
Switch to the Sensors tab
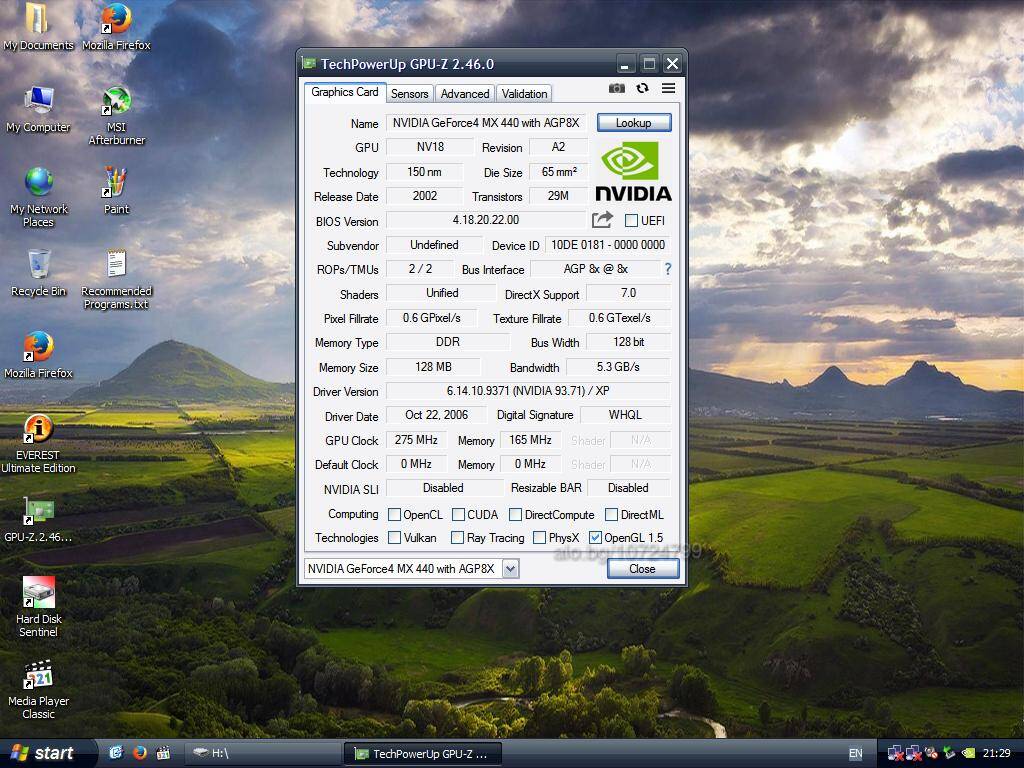click(x=409, y=93)
